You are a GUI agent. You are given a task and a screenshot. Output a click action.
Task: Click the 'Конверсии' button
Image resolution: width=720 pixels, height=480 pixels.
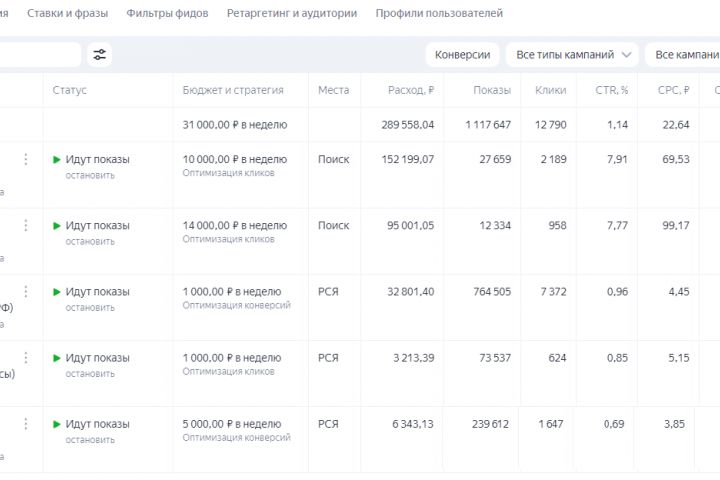point(462,55)
